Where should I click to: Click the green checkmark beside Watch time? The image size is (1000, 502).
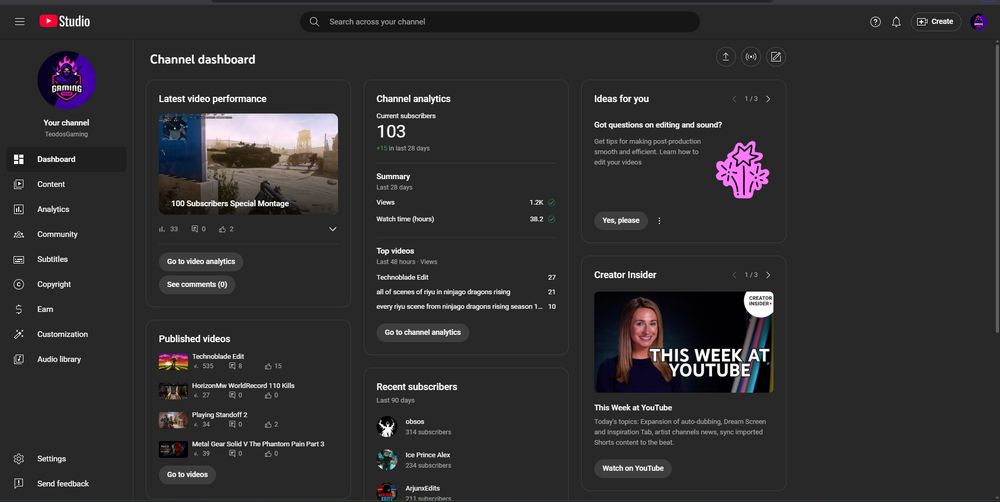pyautogui.click(x=552, y=219)
